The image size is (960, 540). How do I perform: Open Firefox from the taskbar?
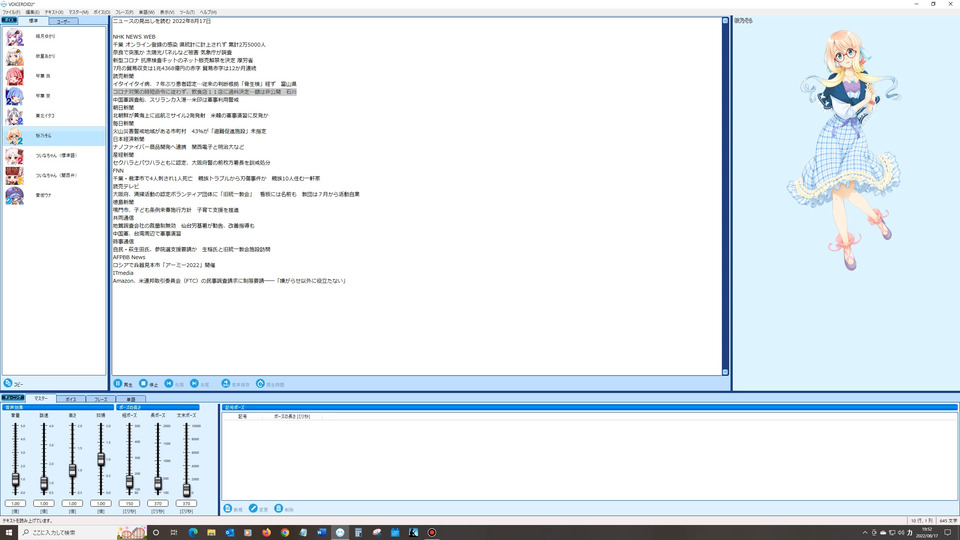click(x=266, y=533)
